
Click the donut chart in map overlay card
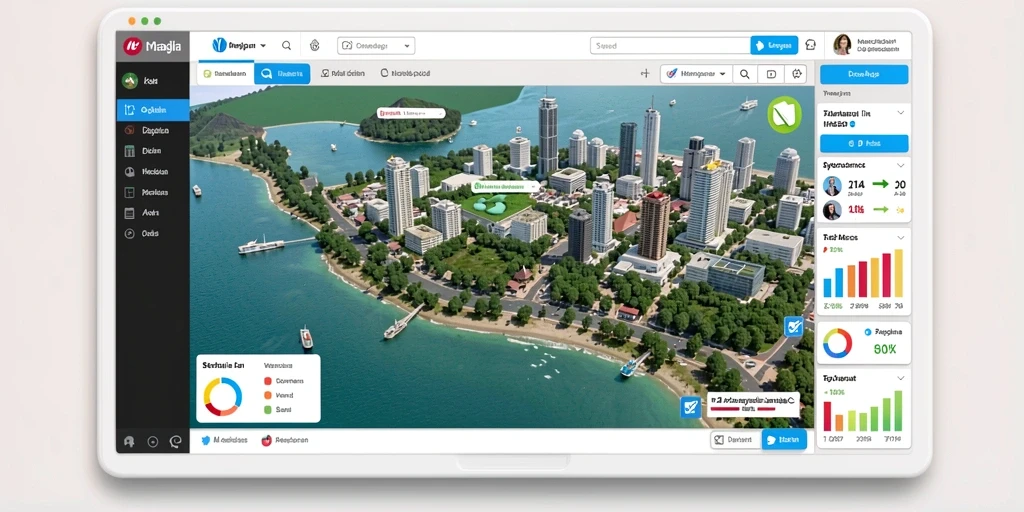[223, 396]
